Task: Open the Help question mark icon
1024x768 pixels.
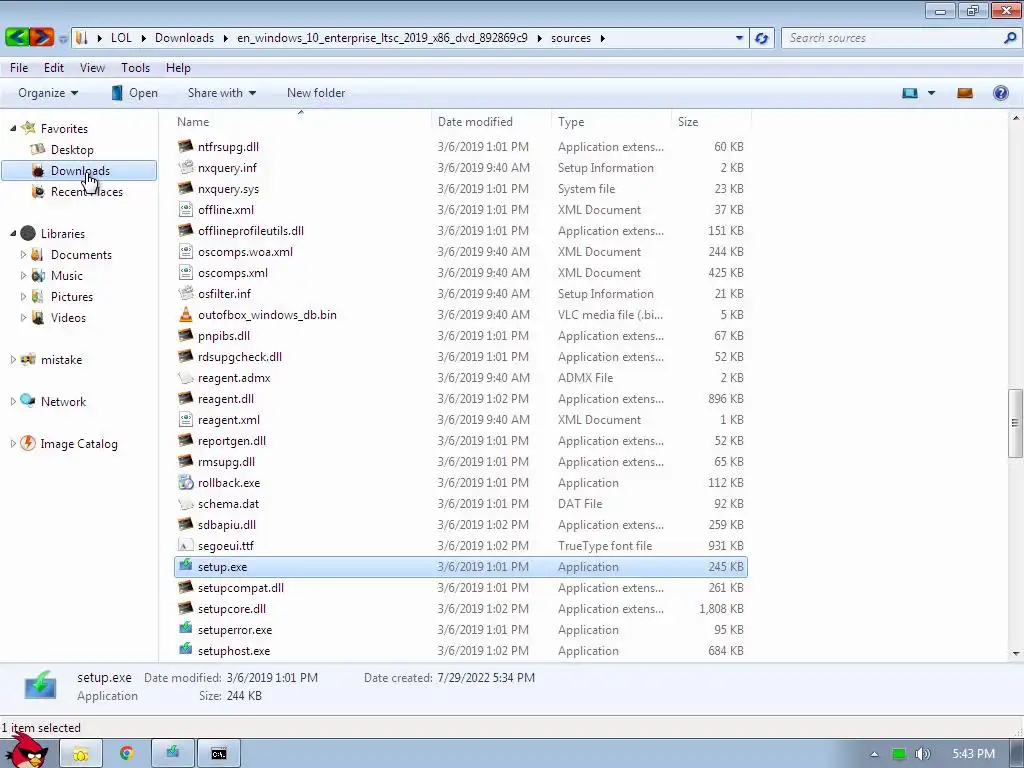Action: [1000, 93]
